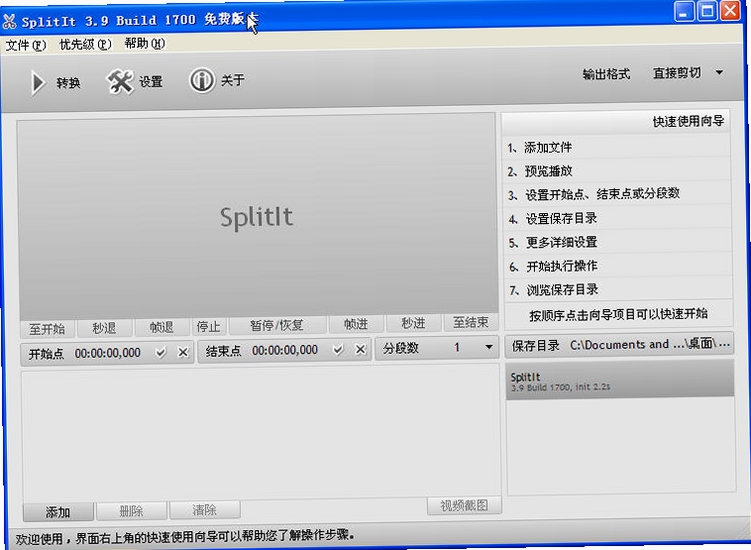Select wizard step 5、更多详细设置
Image resolution: width=751 pixels, height=550 pixels.
tap(618, 242)
